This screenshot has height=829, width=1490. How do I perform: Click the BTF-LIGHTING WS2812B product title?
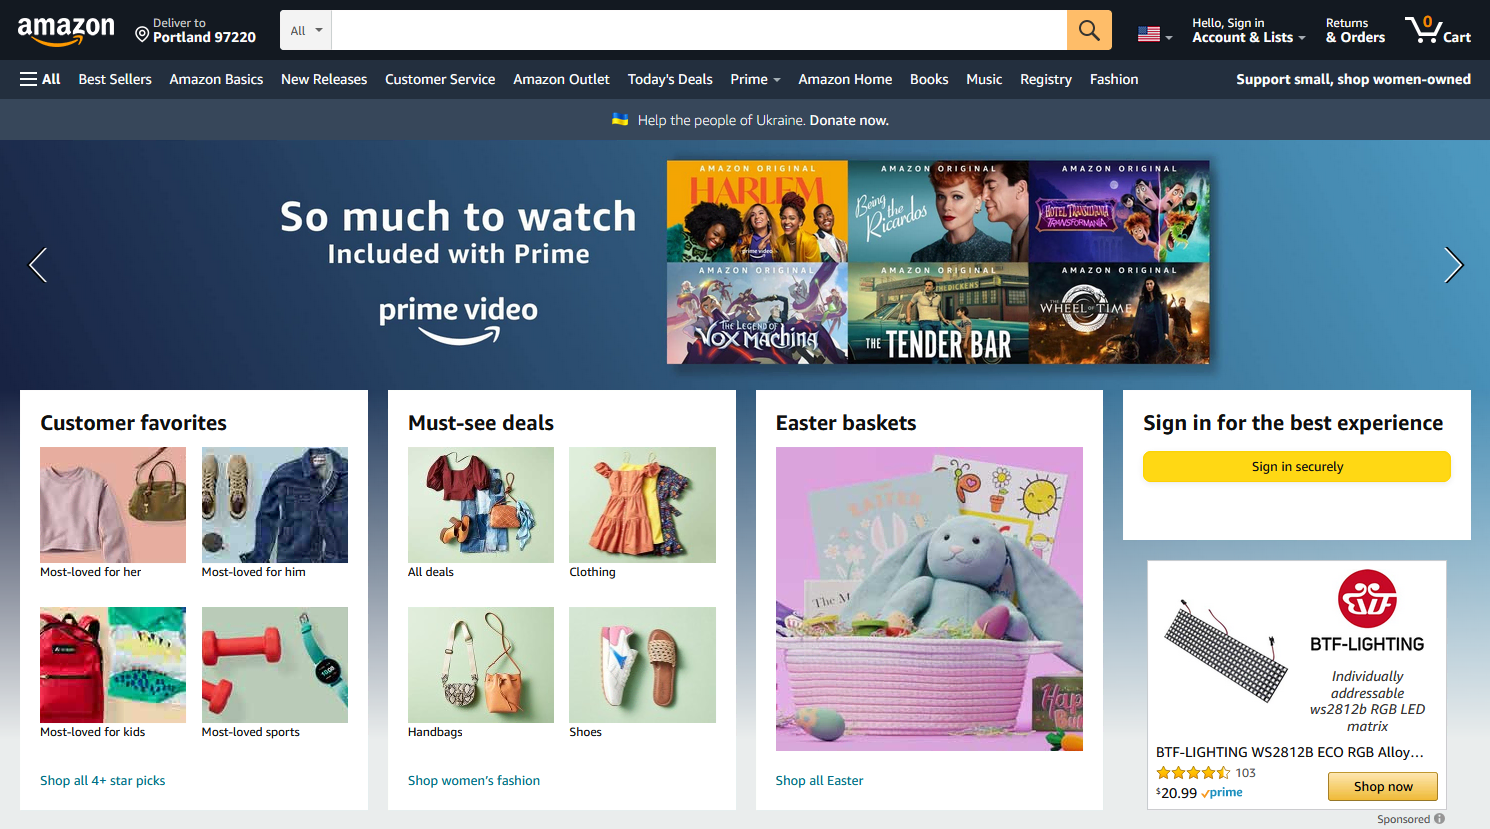1289,752
